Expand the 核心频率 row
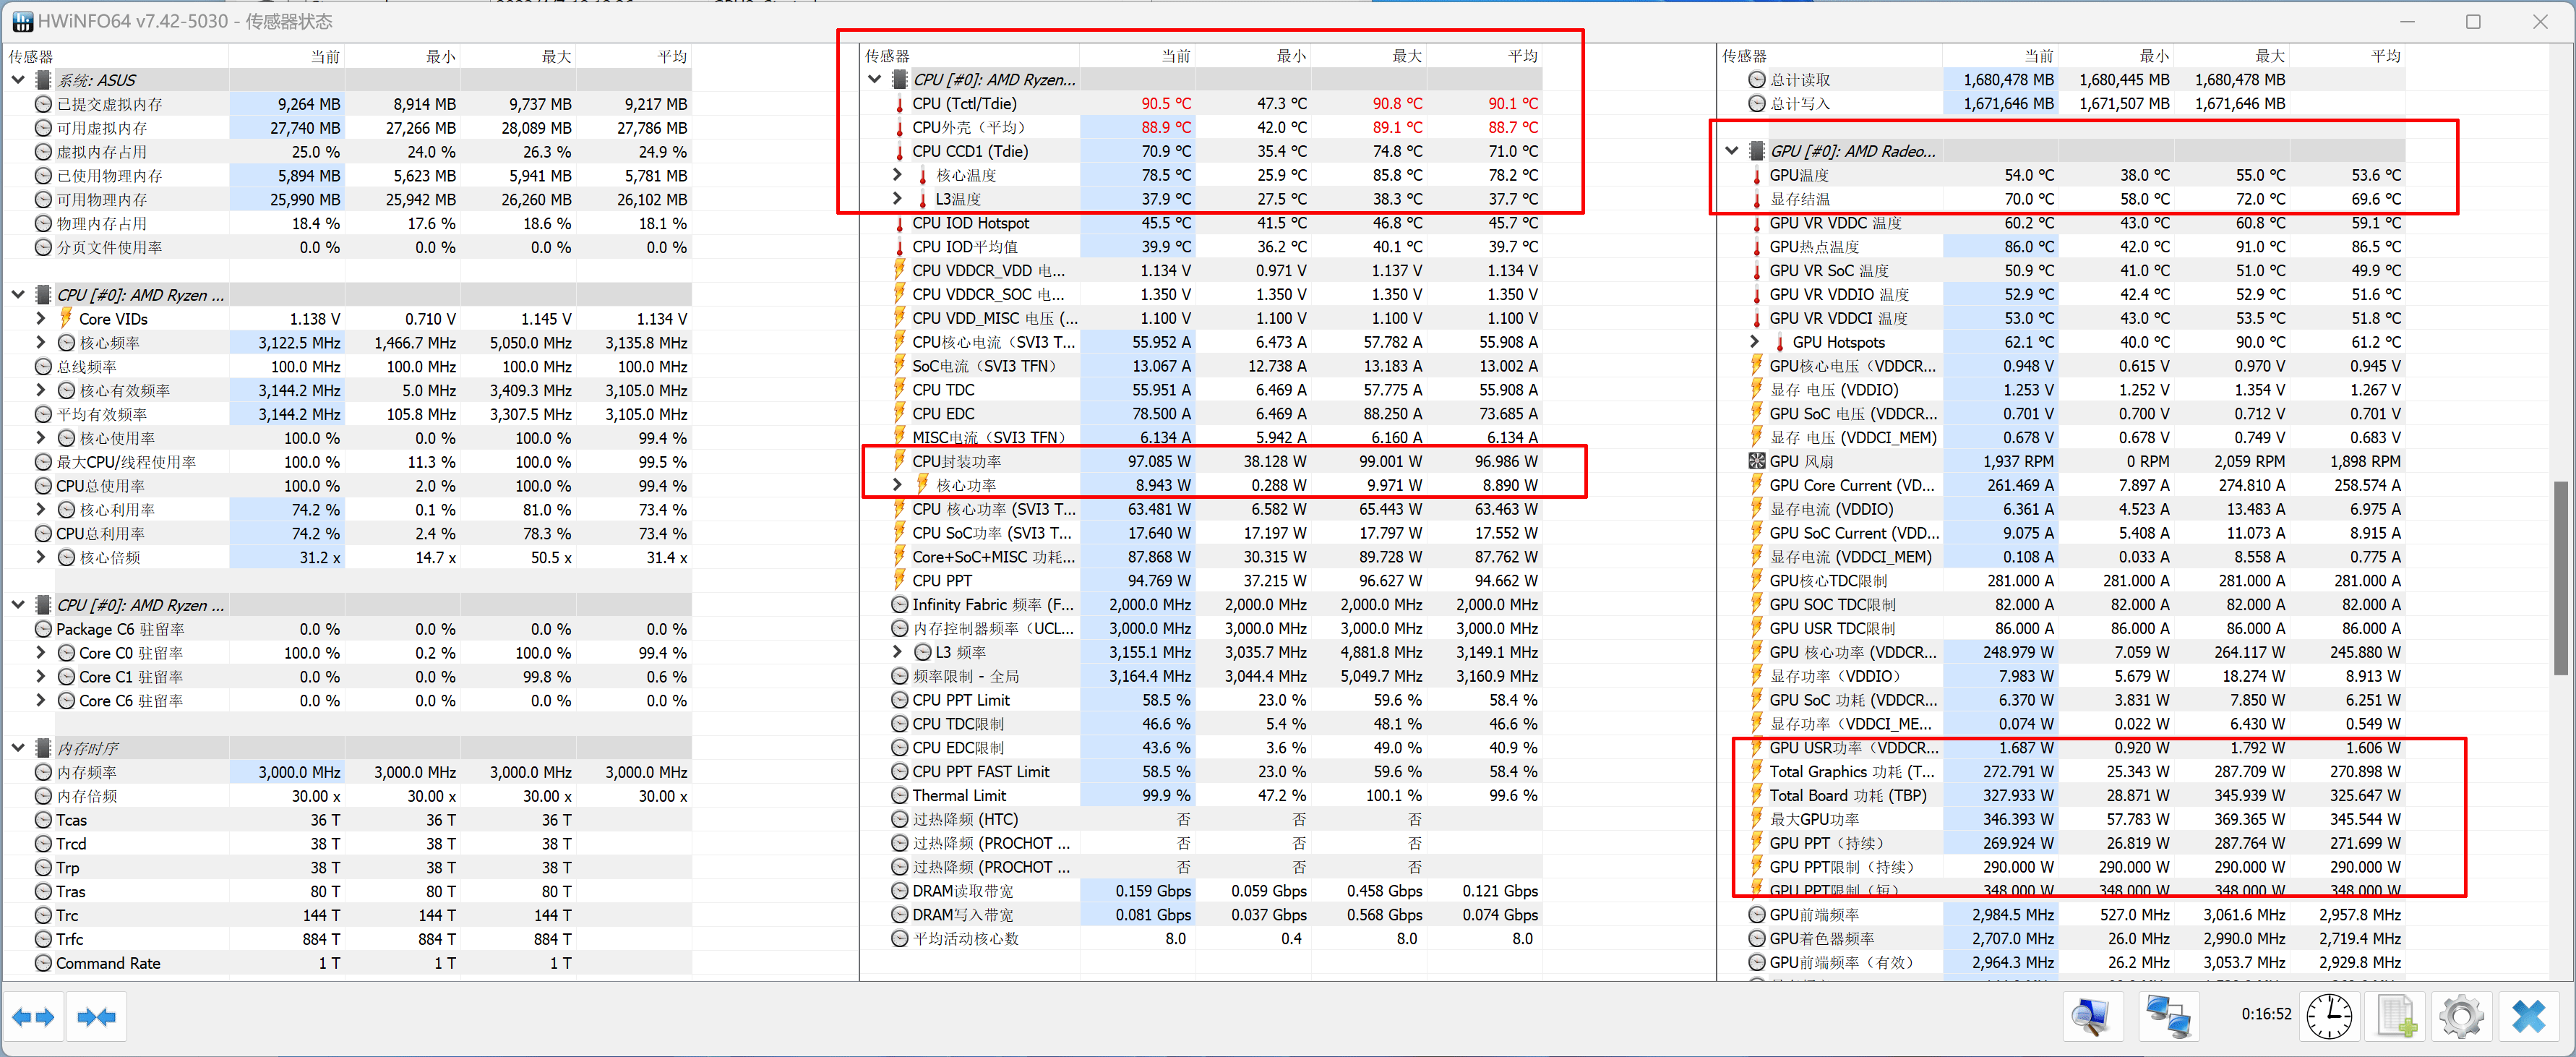The width and height of the screenshot is (2576, 1057). pos(40,342)
